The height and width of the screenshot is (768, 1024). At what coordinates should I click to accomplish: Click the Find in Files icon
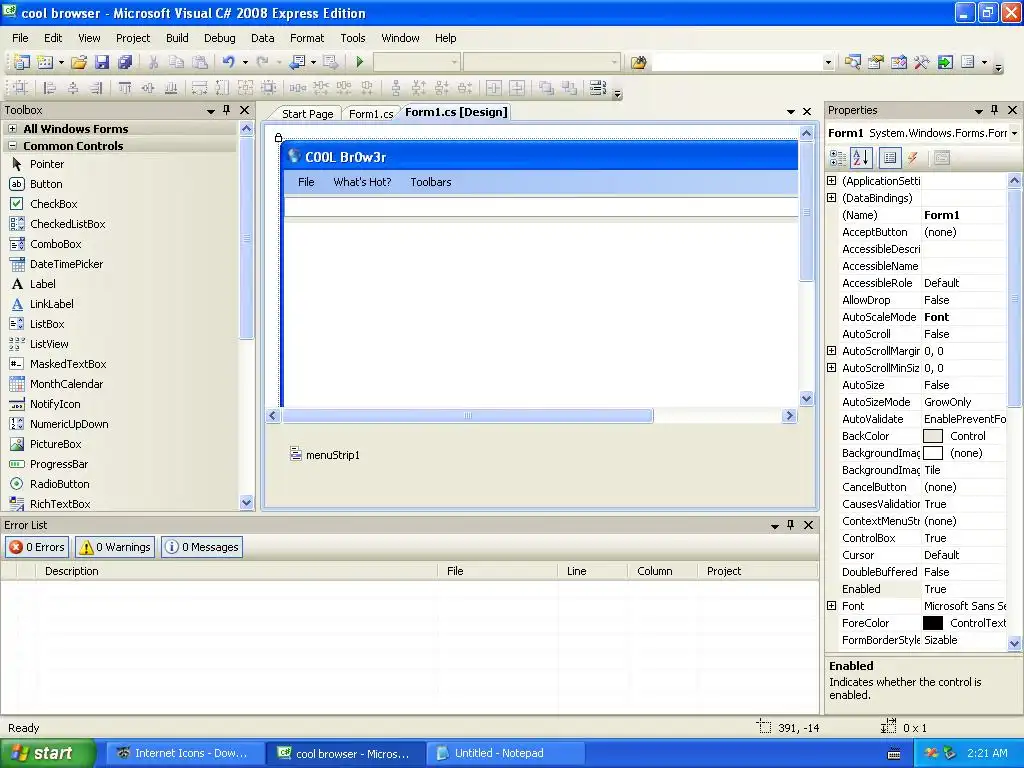pos(639,62)
